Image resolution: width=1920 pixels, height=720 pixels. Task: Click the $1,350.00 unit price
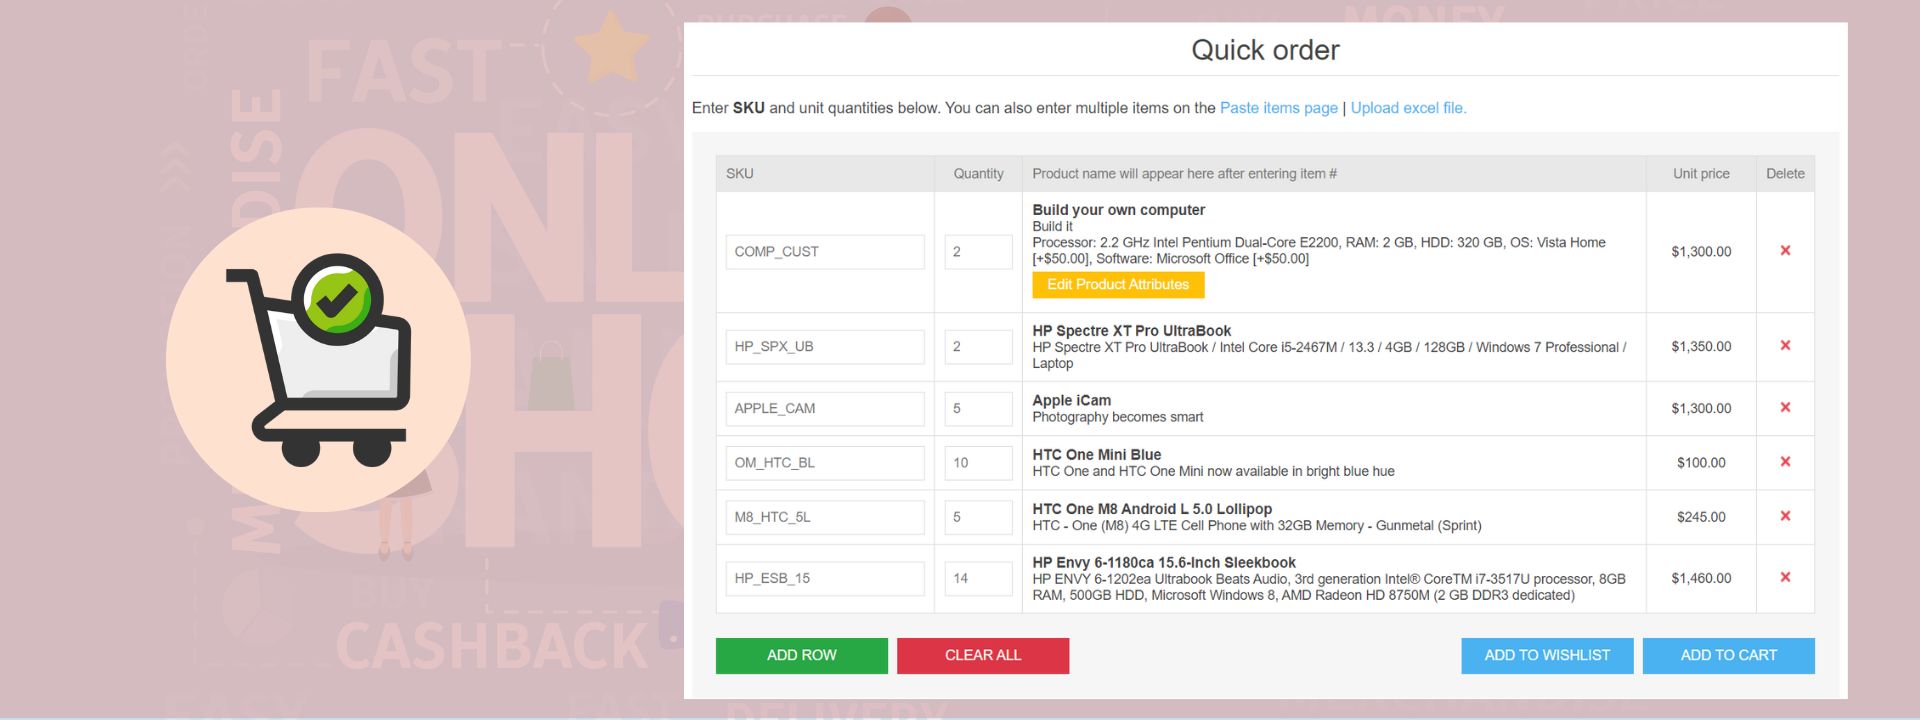click(x=1701, y=347)
